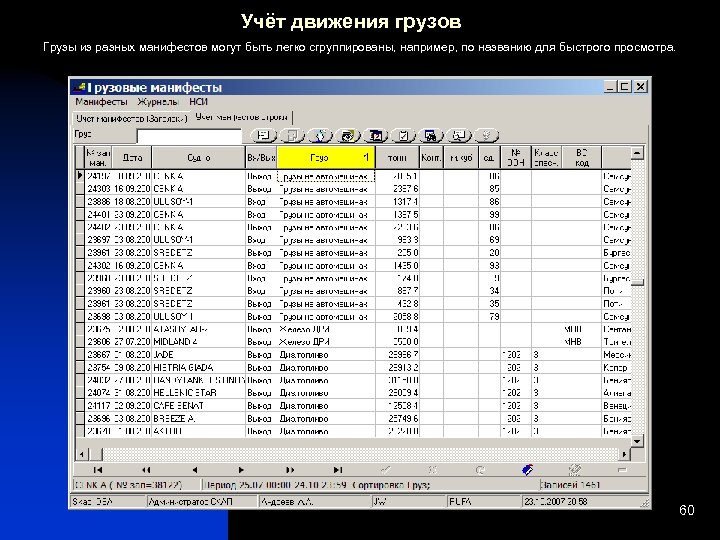This screenshot has width=720, height=540.
Task: Click the ship cell BREEZE A.
Action: click(x=199, y=418)
